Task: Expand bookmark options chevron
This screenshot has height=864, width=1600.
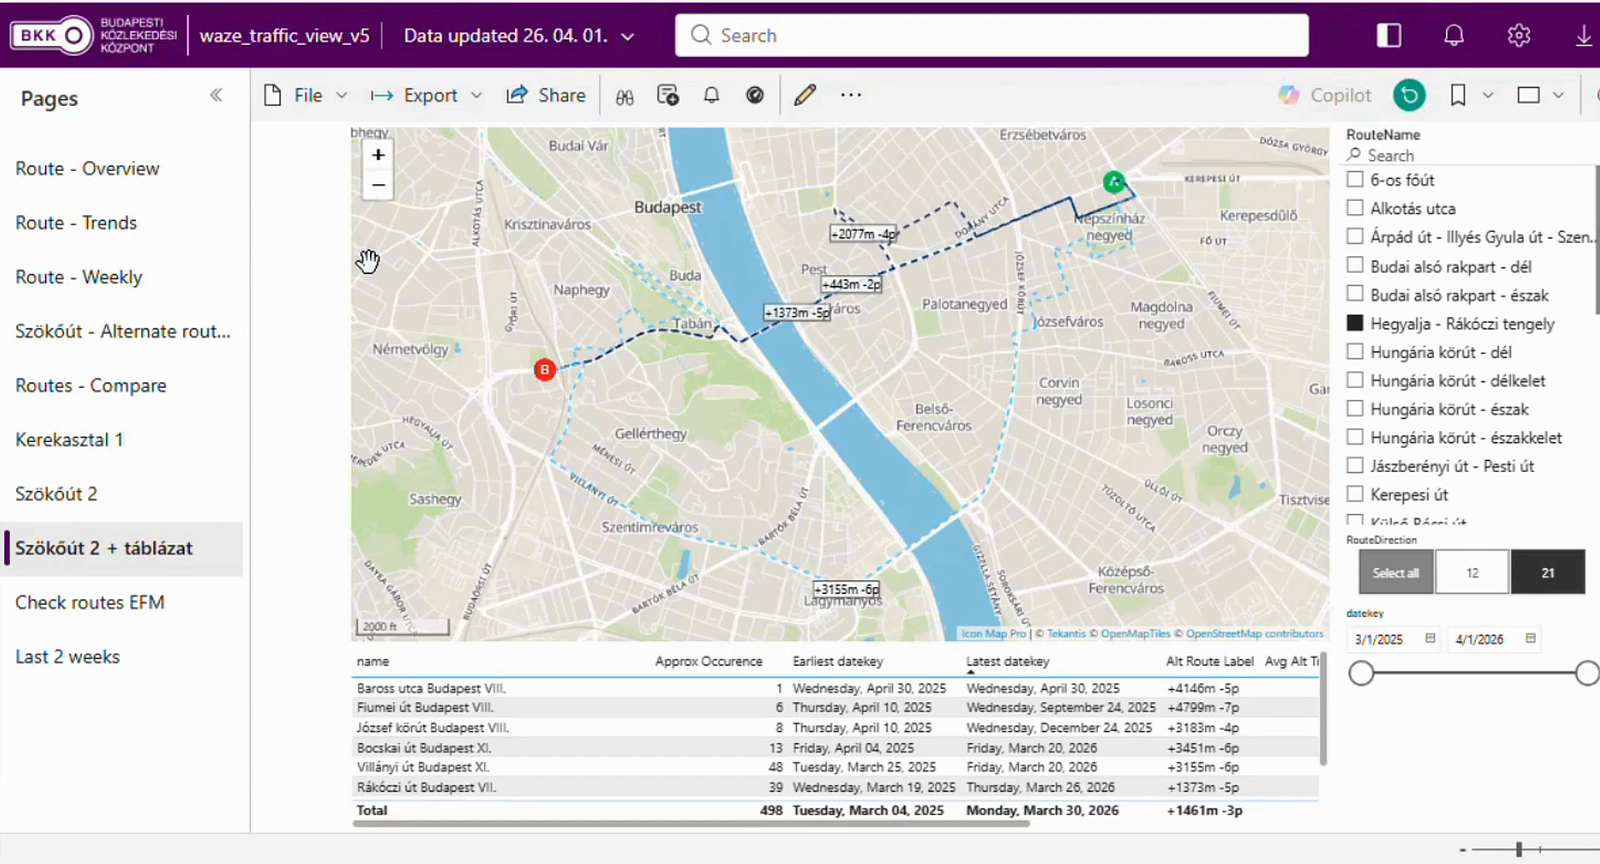Action: point(1488,95)
